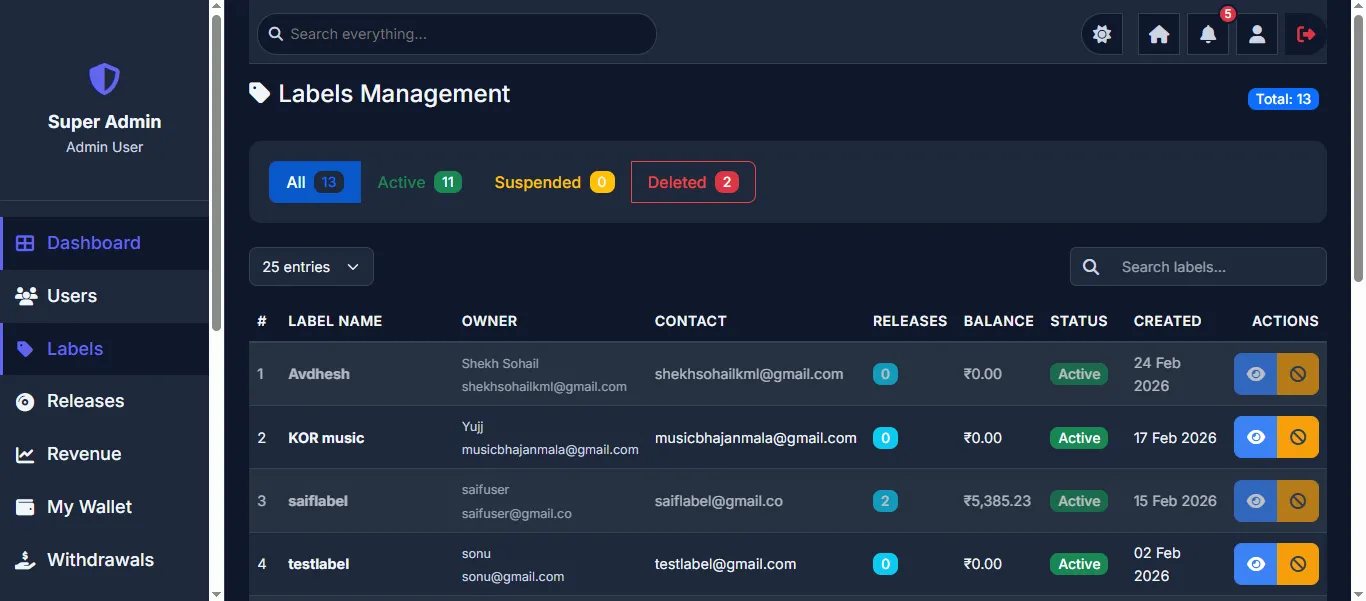The height and width of the screenshot is (601, 1366).
Task: Suspend testlabel using the ban icon
Action: point(1298,564)
